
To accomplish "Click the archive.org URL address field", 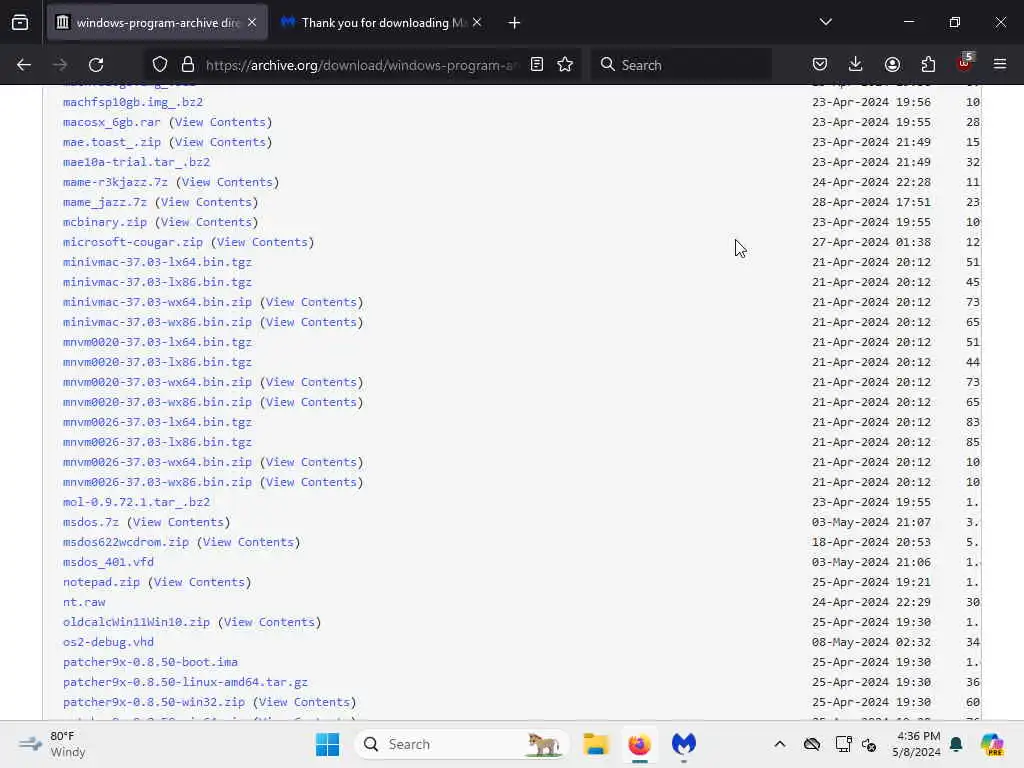I will (x=361, y=65).
